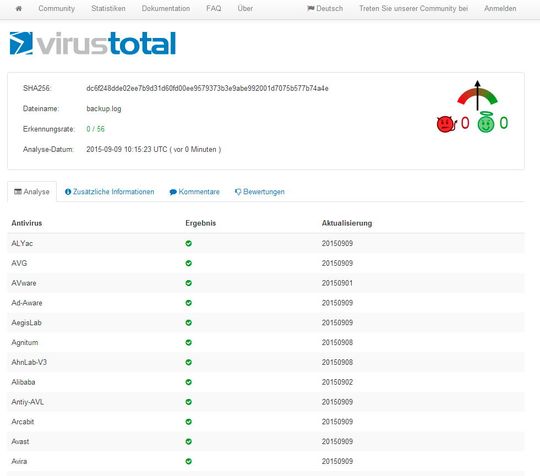Switch to Zusätzliche Informationen tab
540x476 pixels.
tap(110, 192)
